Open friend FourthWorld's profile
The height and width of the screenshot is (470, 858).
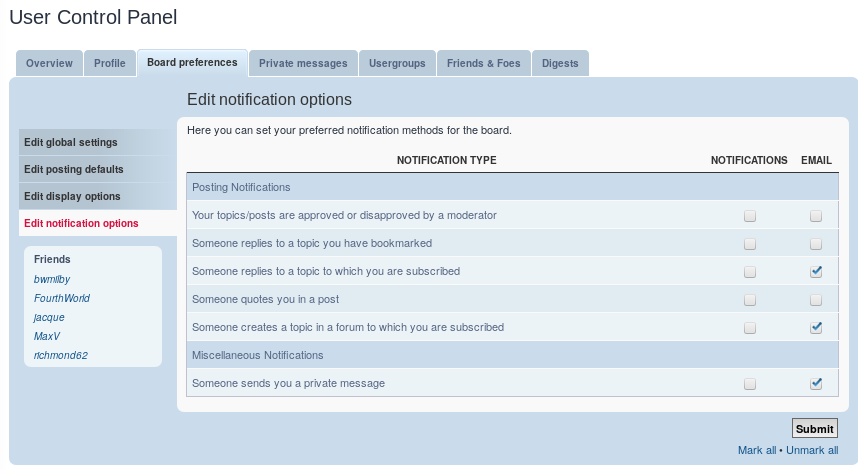point(62,298)
